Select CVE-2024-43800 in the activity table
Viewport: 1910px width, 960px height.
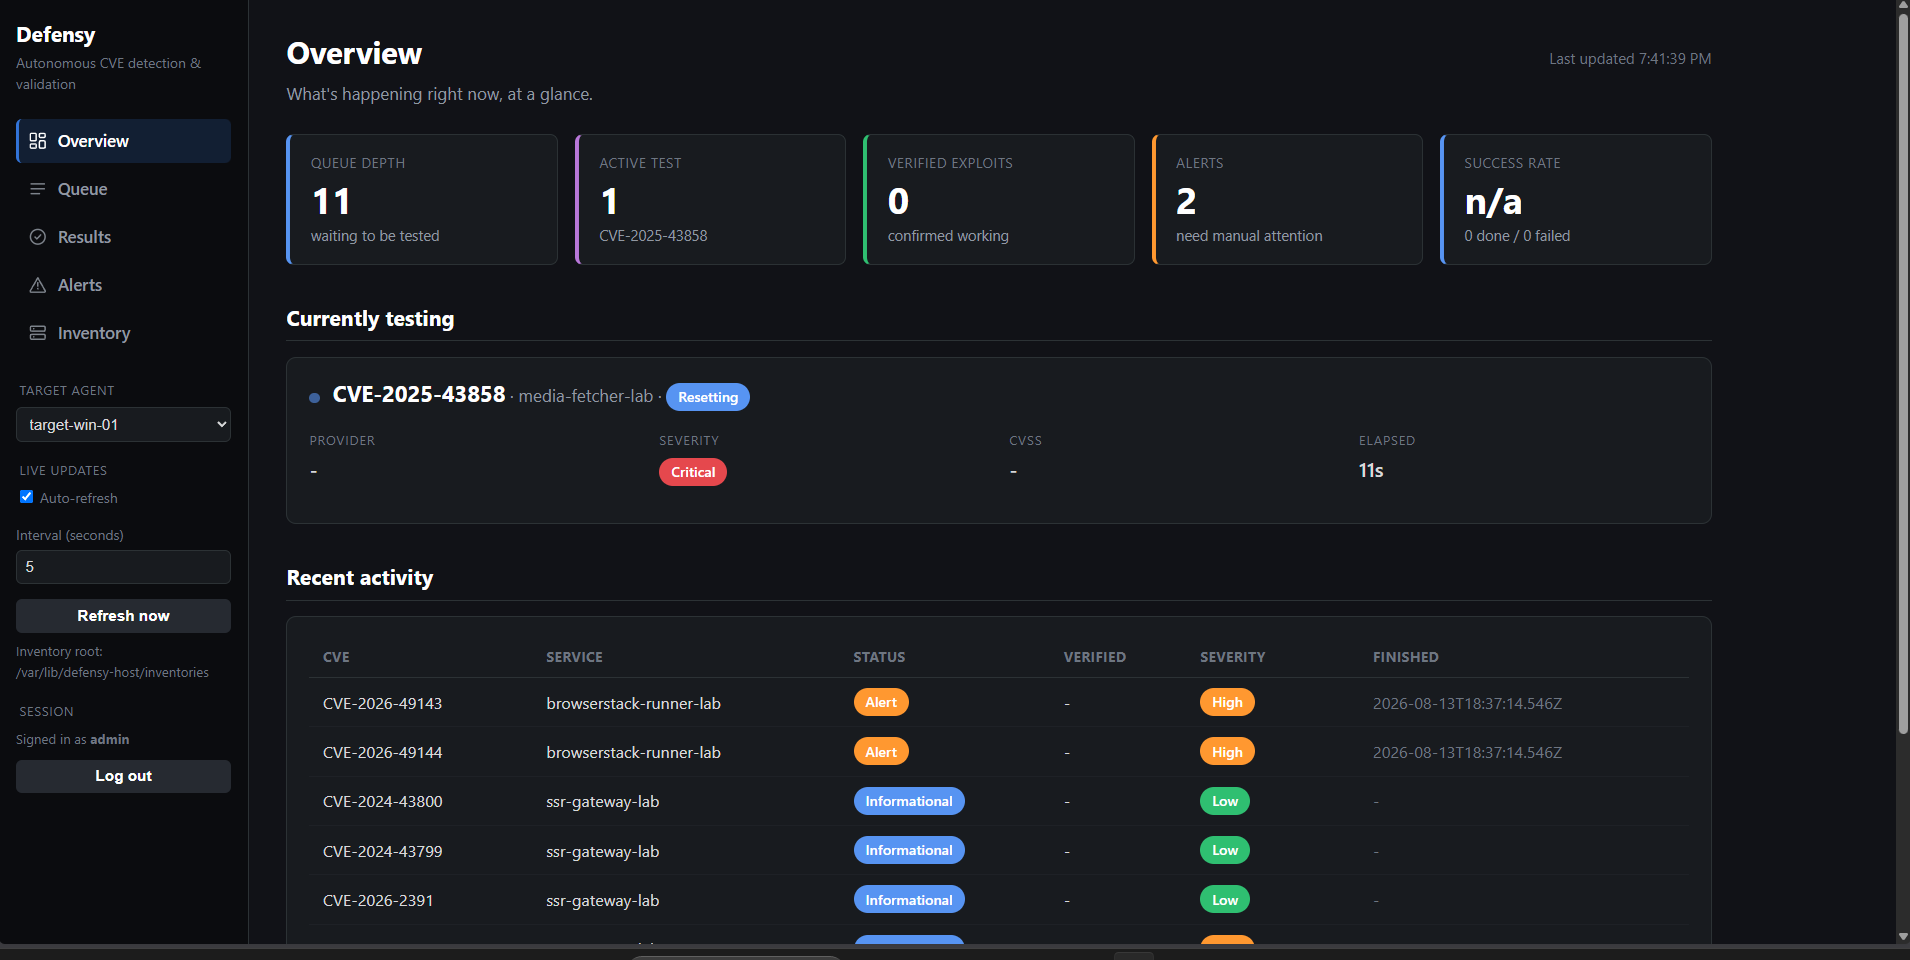[x=383, y=802]
